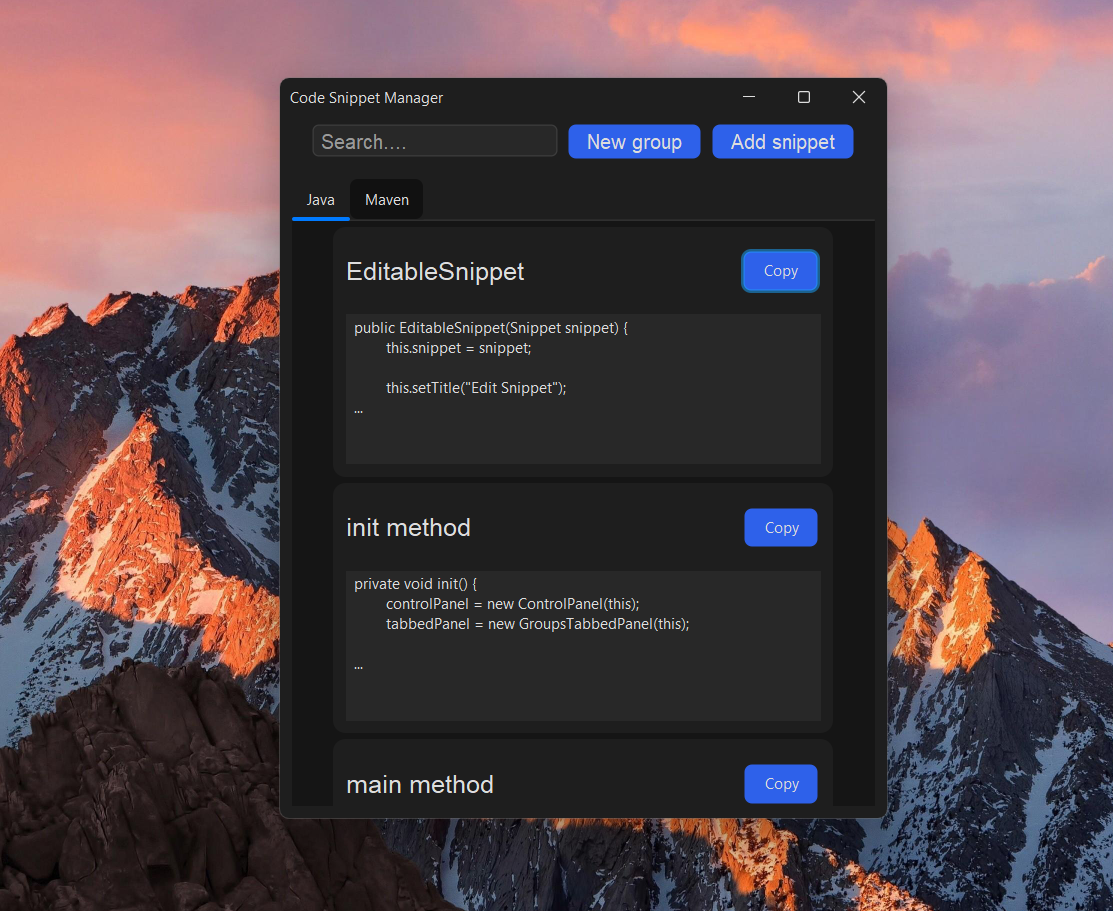The width and height of the screenshot is (1113, 911).
Task: Click line 'controlPanel = new ControlPanel(this);'
Action: pos(512,604)
